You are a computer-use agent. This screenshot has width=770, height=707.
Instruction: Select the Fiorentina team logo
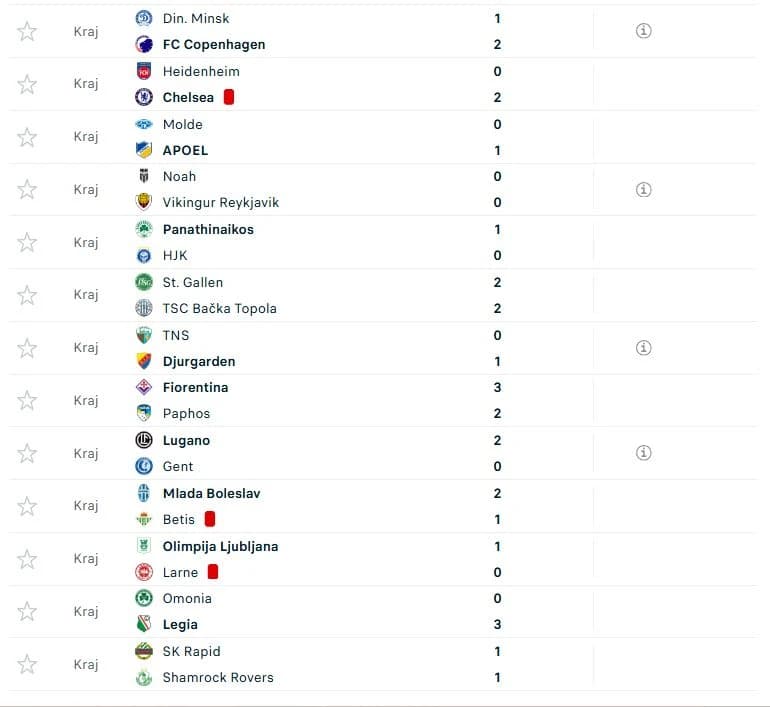[144, 387]
